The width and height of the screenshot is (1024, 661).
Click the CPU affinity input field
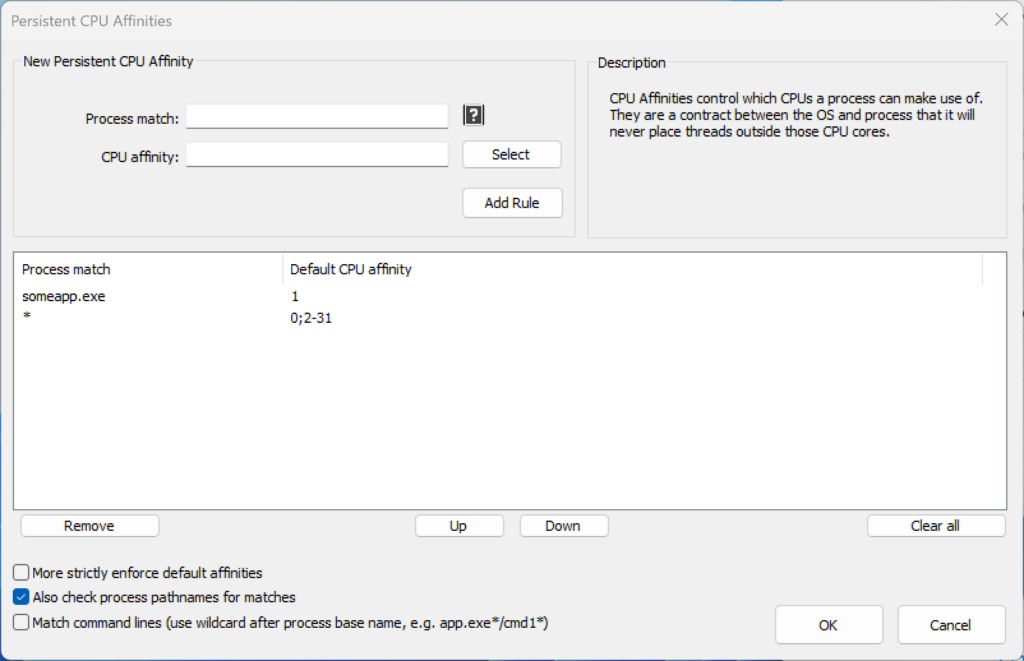(x=316, y=154)
